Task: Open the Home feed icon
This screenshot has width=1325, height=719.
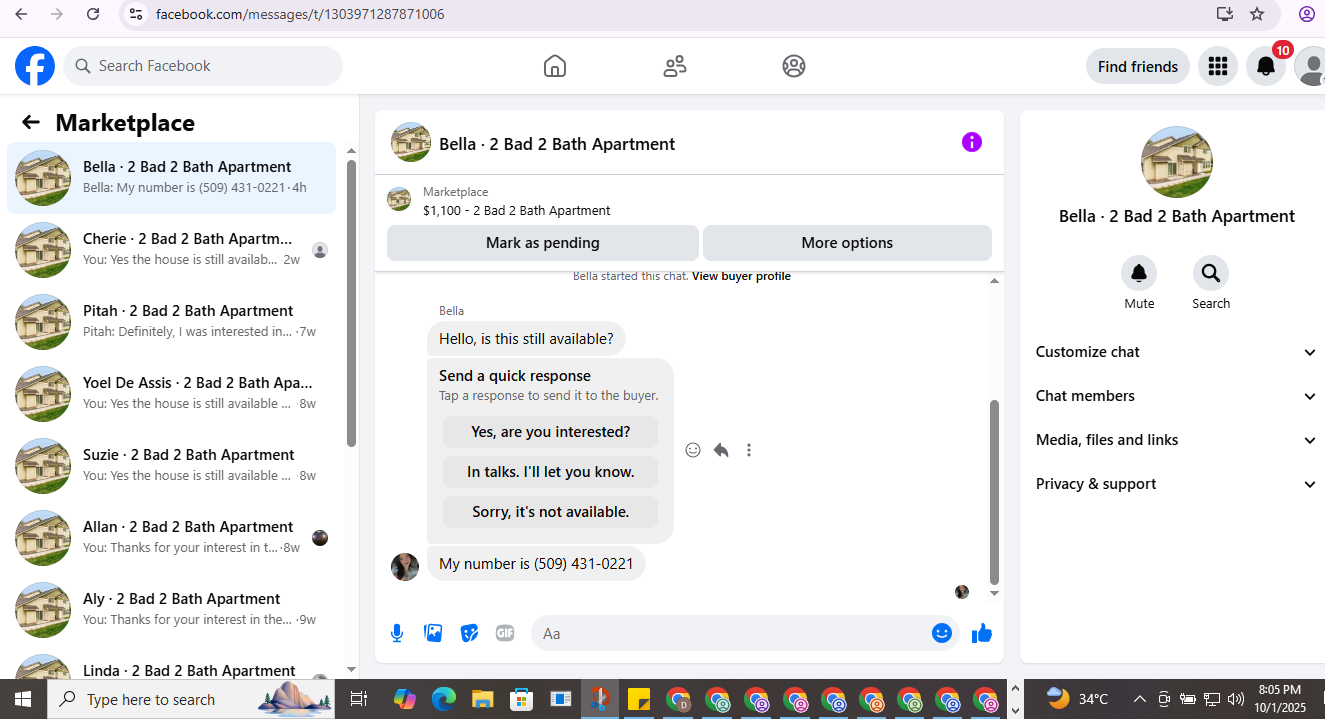Action: [x=555, y=66]
